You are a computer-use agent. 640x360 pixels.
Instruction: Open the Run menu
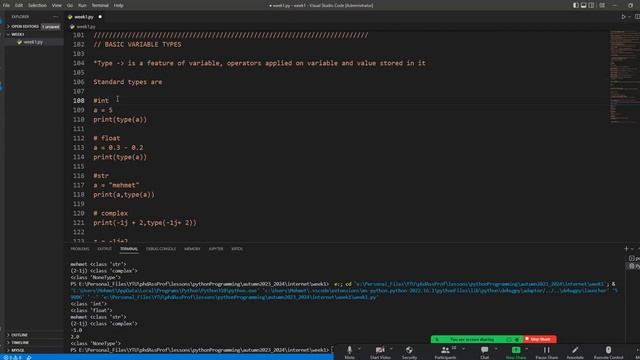pyautogui.click(x=82, y=5)
